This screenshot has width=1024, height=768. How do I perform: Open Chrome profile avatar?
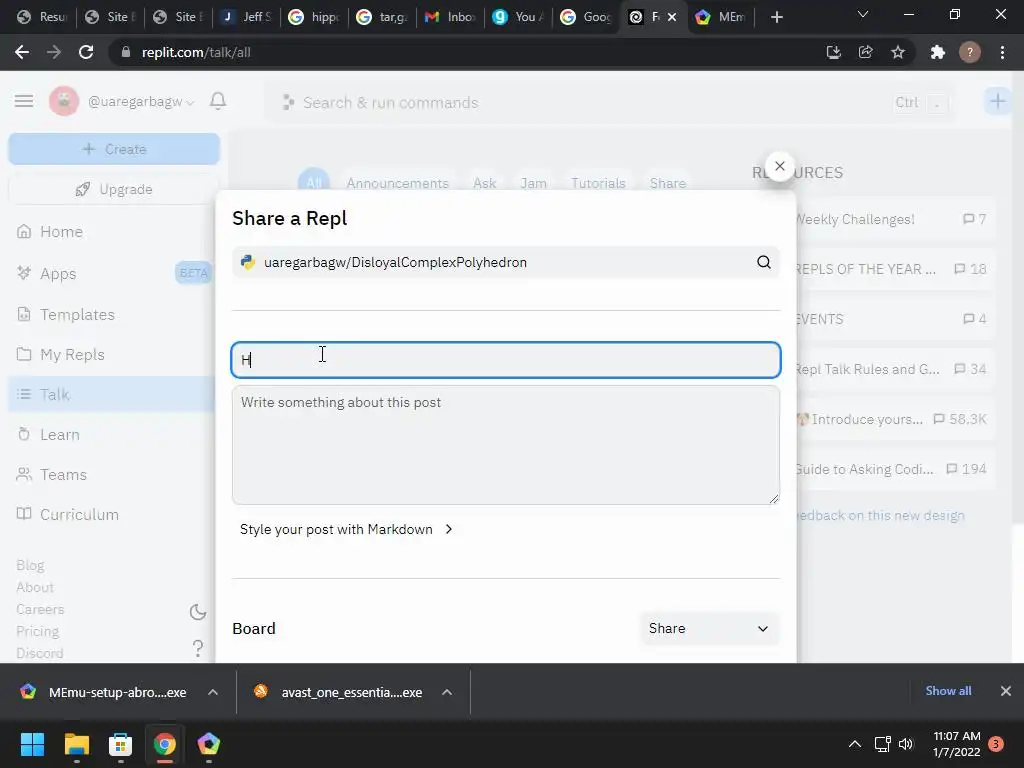pyautogui.click(x=970, y=52)
